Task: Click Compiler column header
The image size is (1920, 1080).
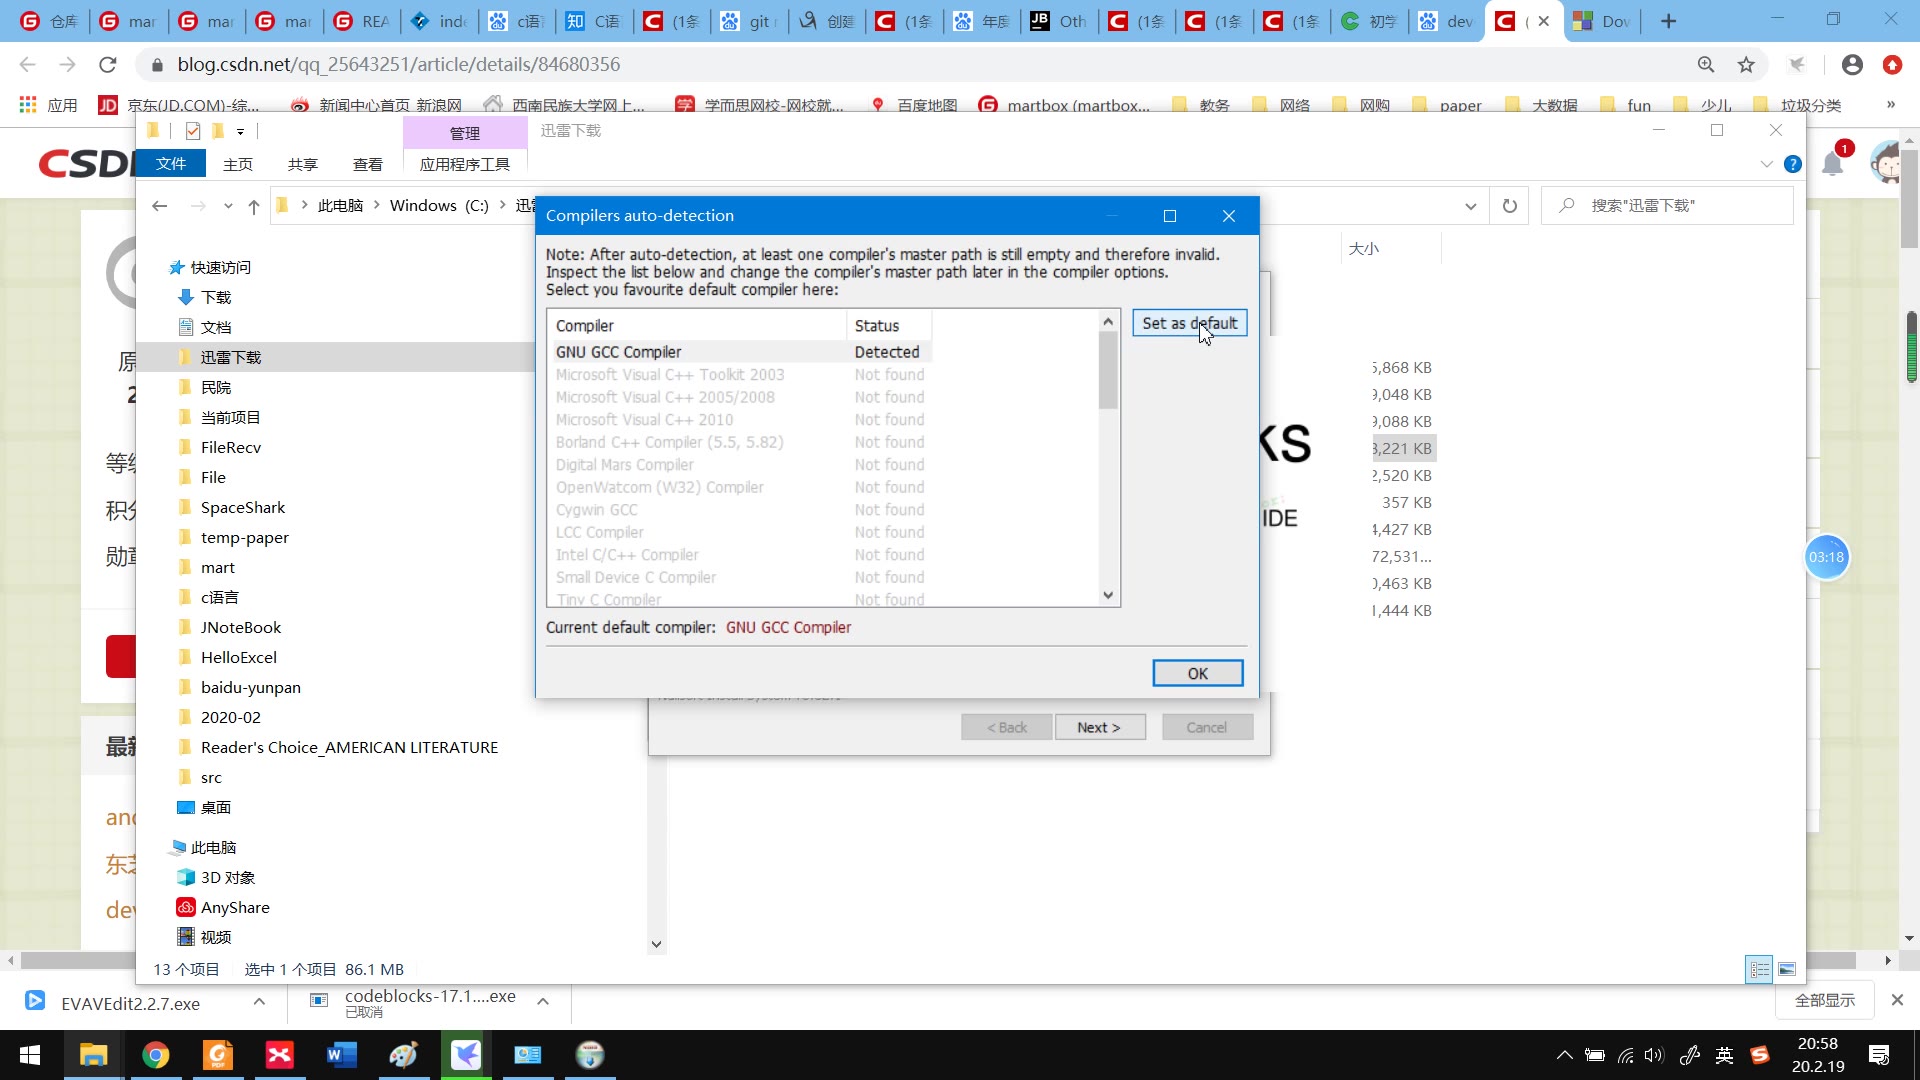Action: point(697,326)
